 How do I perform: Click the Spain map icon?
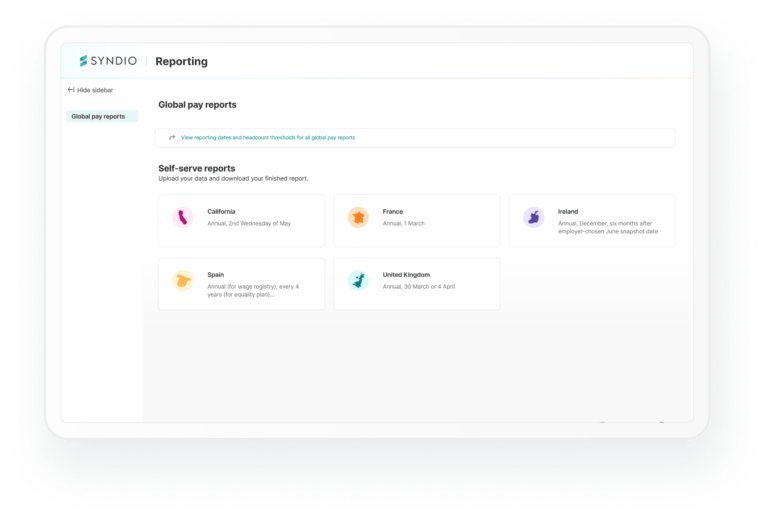[183, 281]
